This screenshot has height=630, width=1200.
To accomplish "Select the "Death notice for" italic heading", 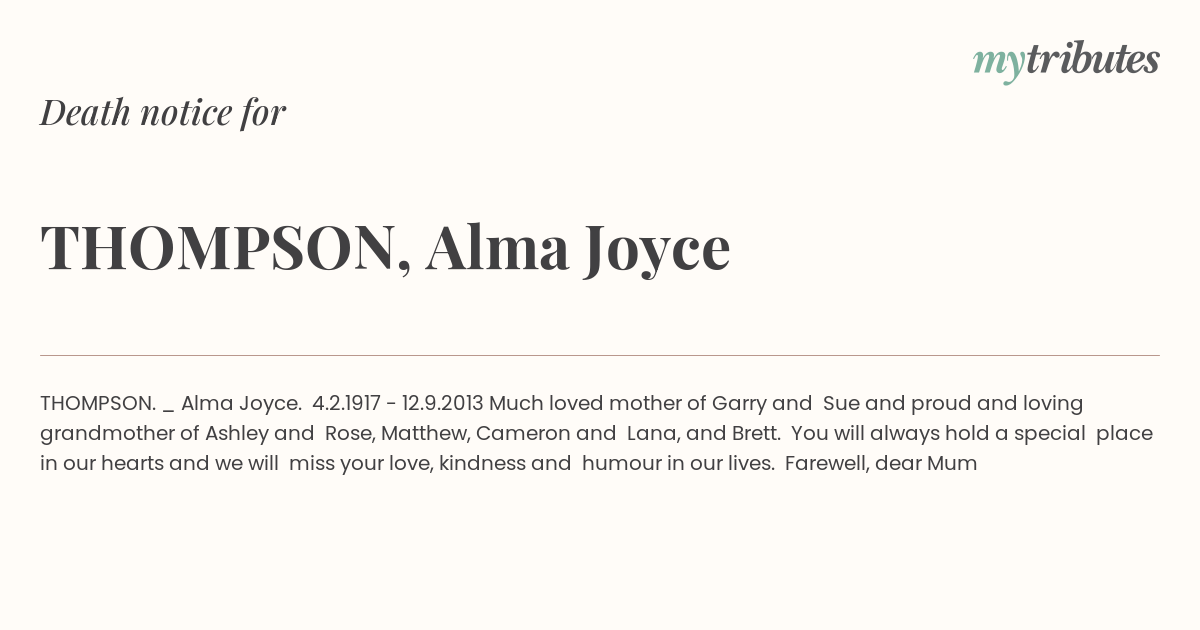I will (163, 112).
